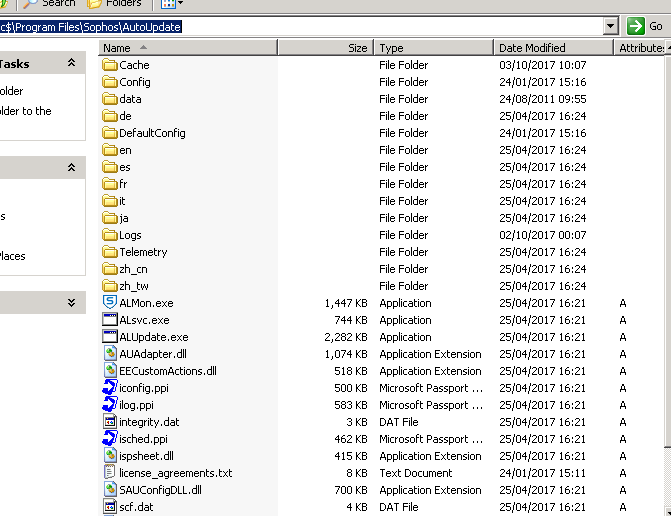Expand the collapsed bottom sidebar panel
Image resolution: width=671 pixels, height=516 pixels.
pyautogui.click(x=71, y=302)
